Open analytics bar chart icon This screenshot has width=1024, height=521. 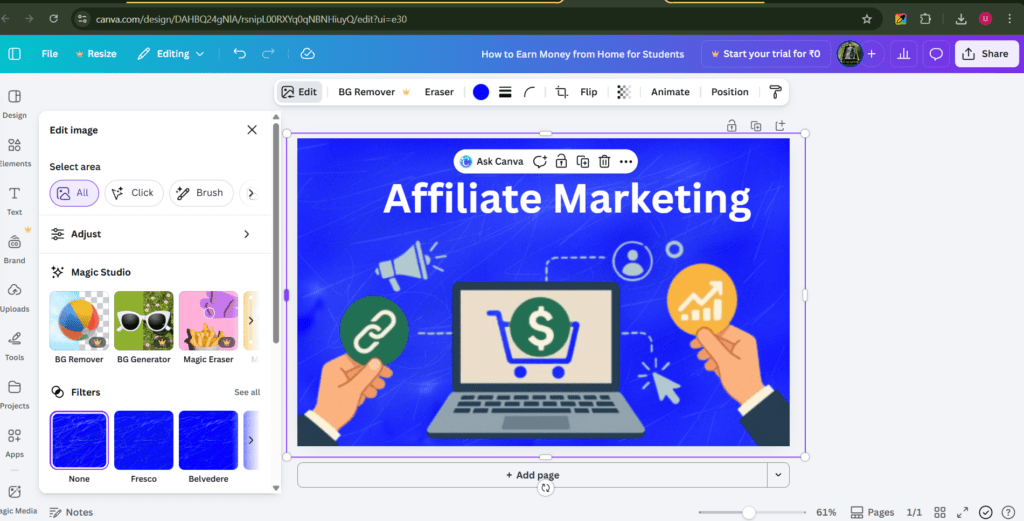click(x=904, y=54)
